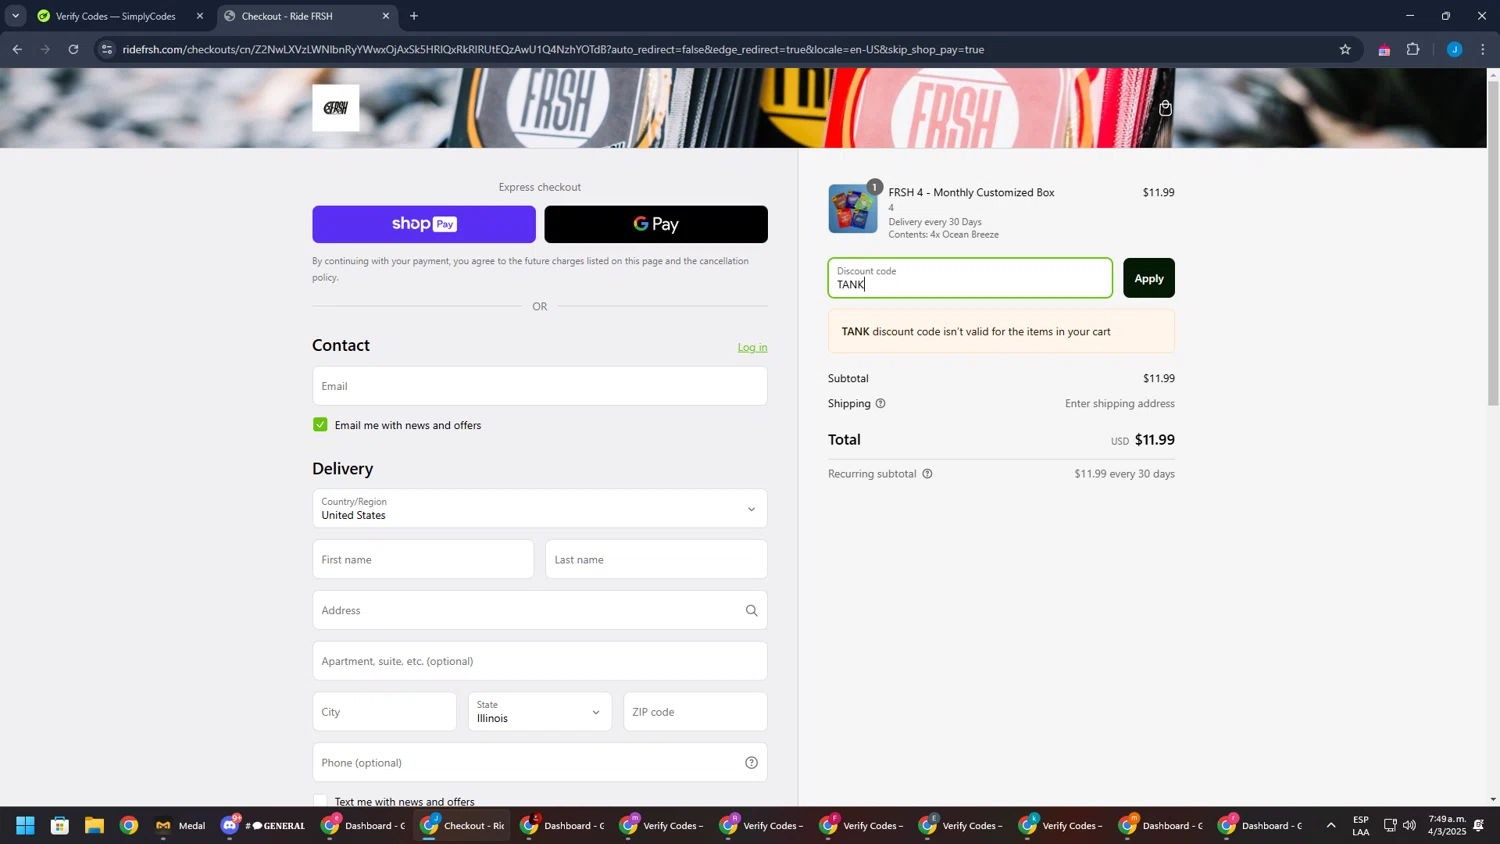Click the 'Express checkout' label

540,187
